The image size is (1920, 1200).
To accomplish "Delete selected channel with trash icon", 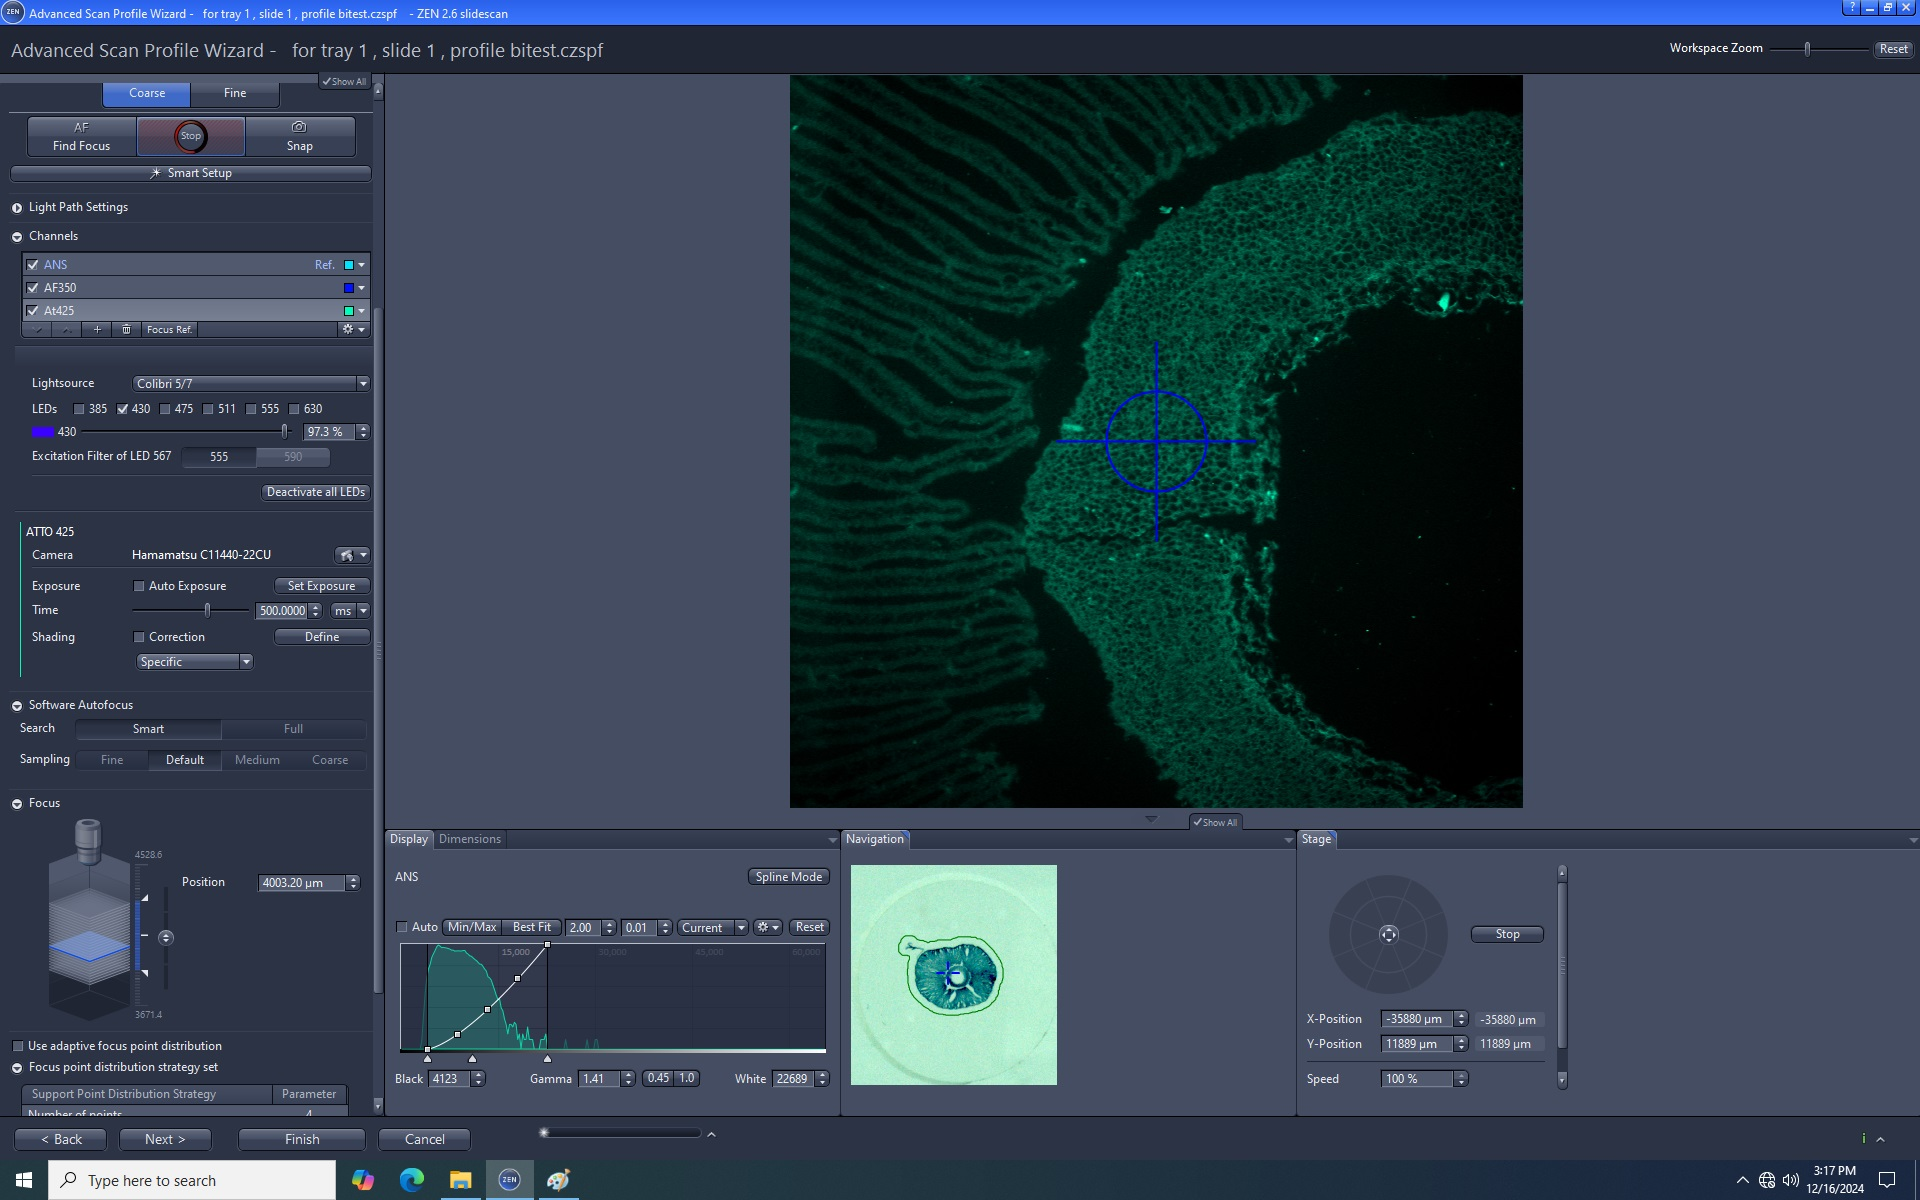I will tap(126, 329).
